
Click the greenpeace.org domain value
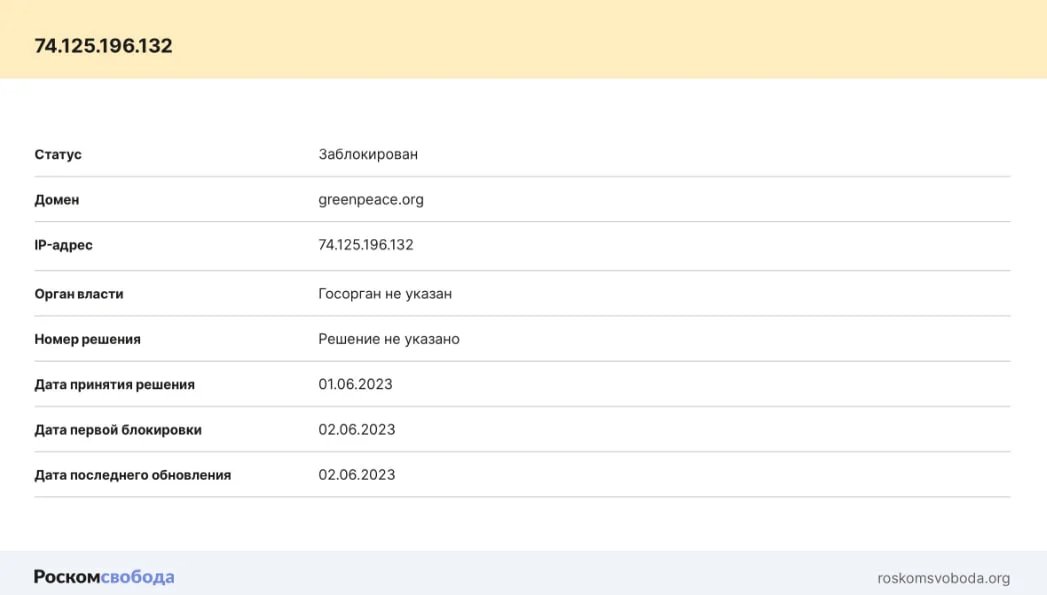(x=370, y=199)
